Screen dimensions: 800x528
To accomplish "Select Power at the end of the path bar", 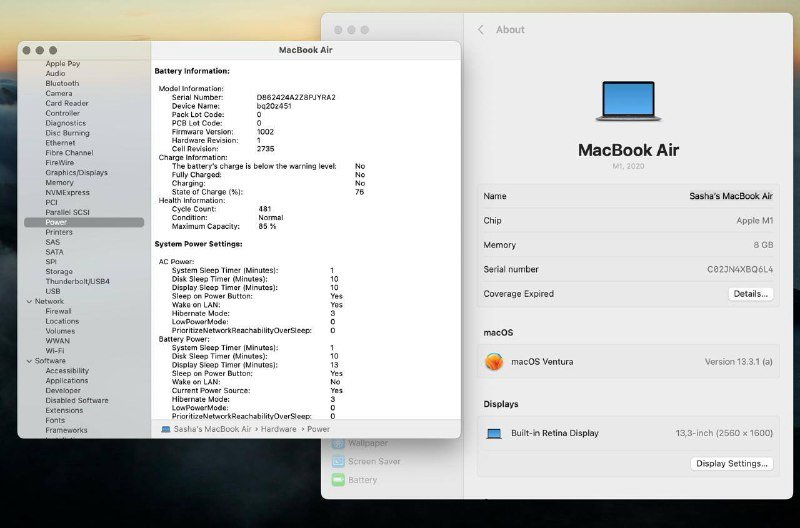I will (318, 430).
